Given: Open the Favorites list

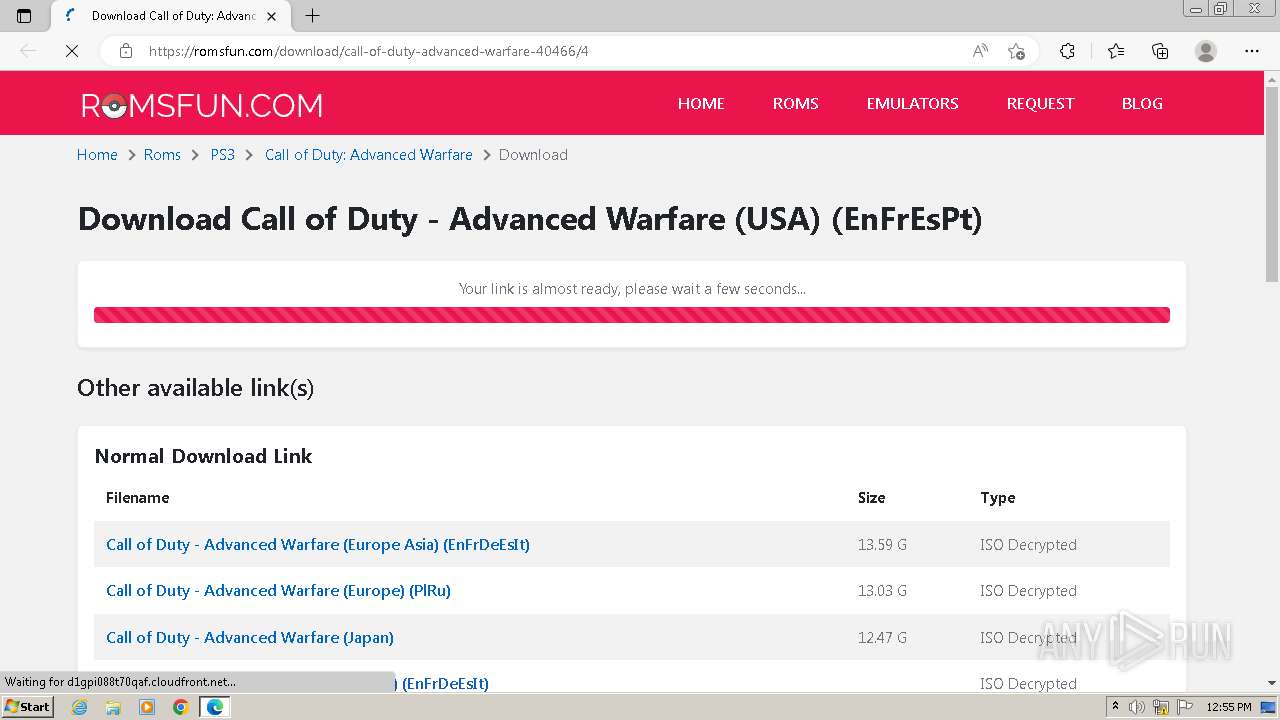Looking at the screenshot, I should 1116,51.
